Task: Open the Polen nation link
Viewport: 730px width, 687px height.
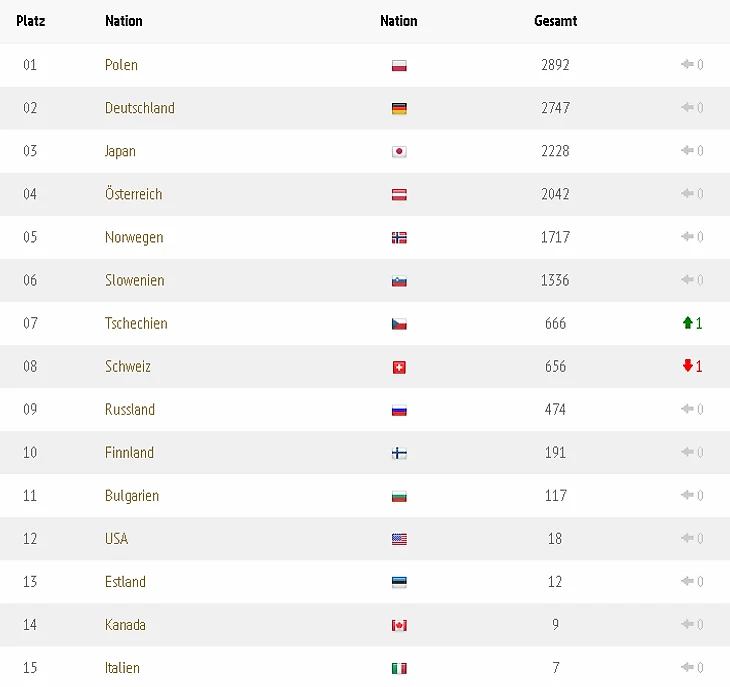Action: click(x=121, y=65)
